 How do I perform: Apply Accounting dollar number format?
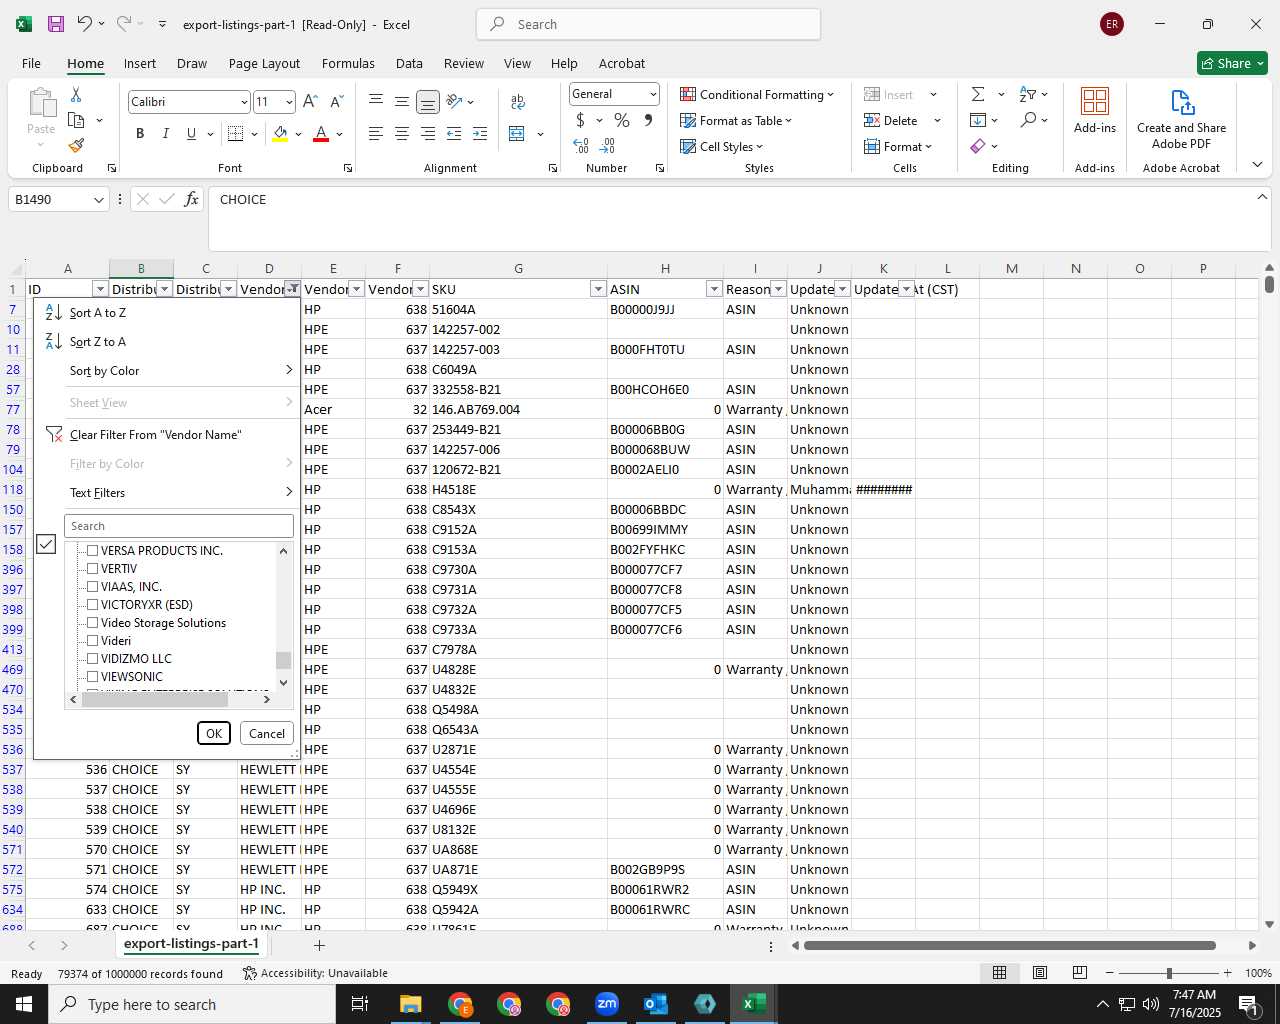pyautogui.click(x=580, y=120)
